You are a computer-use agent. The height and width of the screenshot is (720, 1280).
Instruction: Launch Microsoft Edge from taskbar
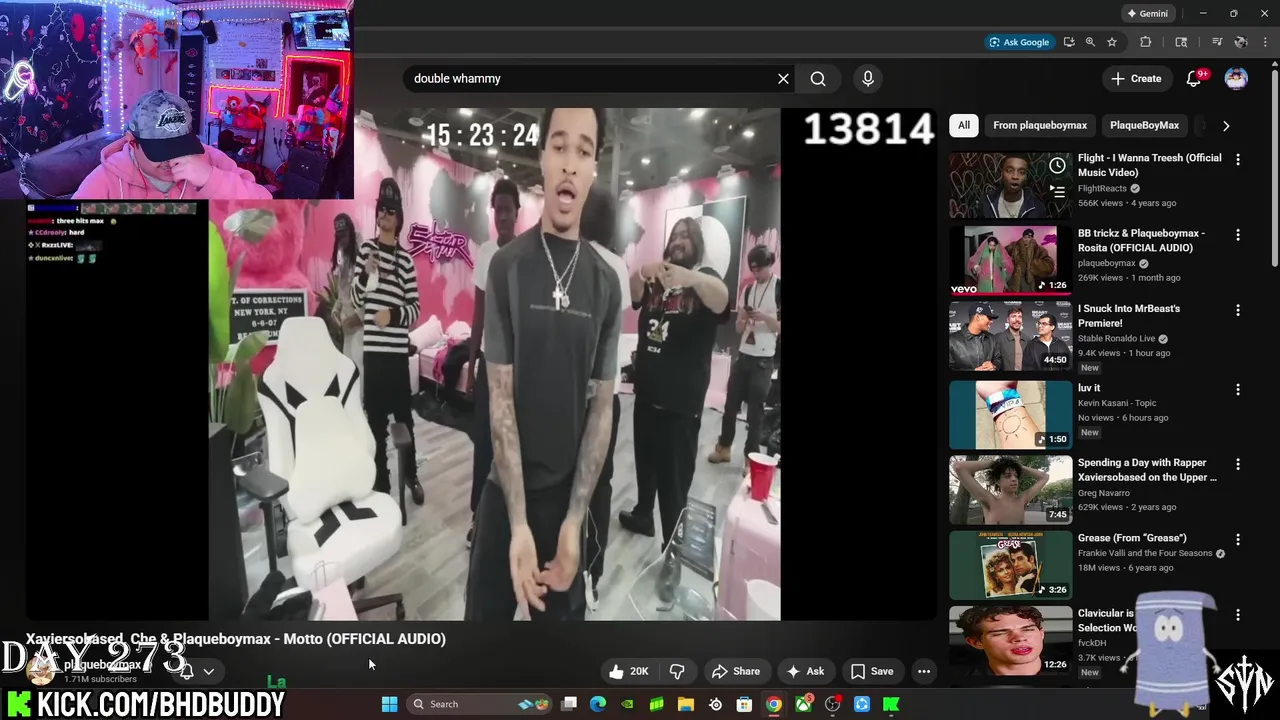coord(598,704)
